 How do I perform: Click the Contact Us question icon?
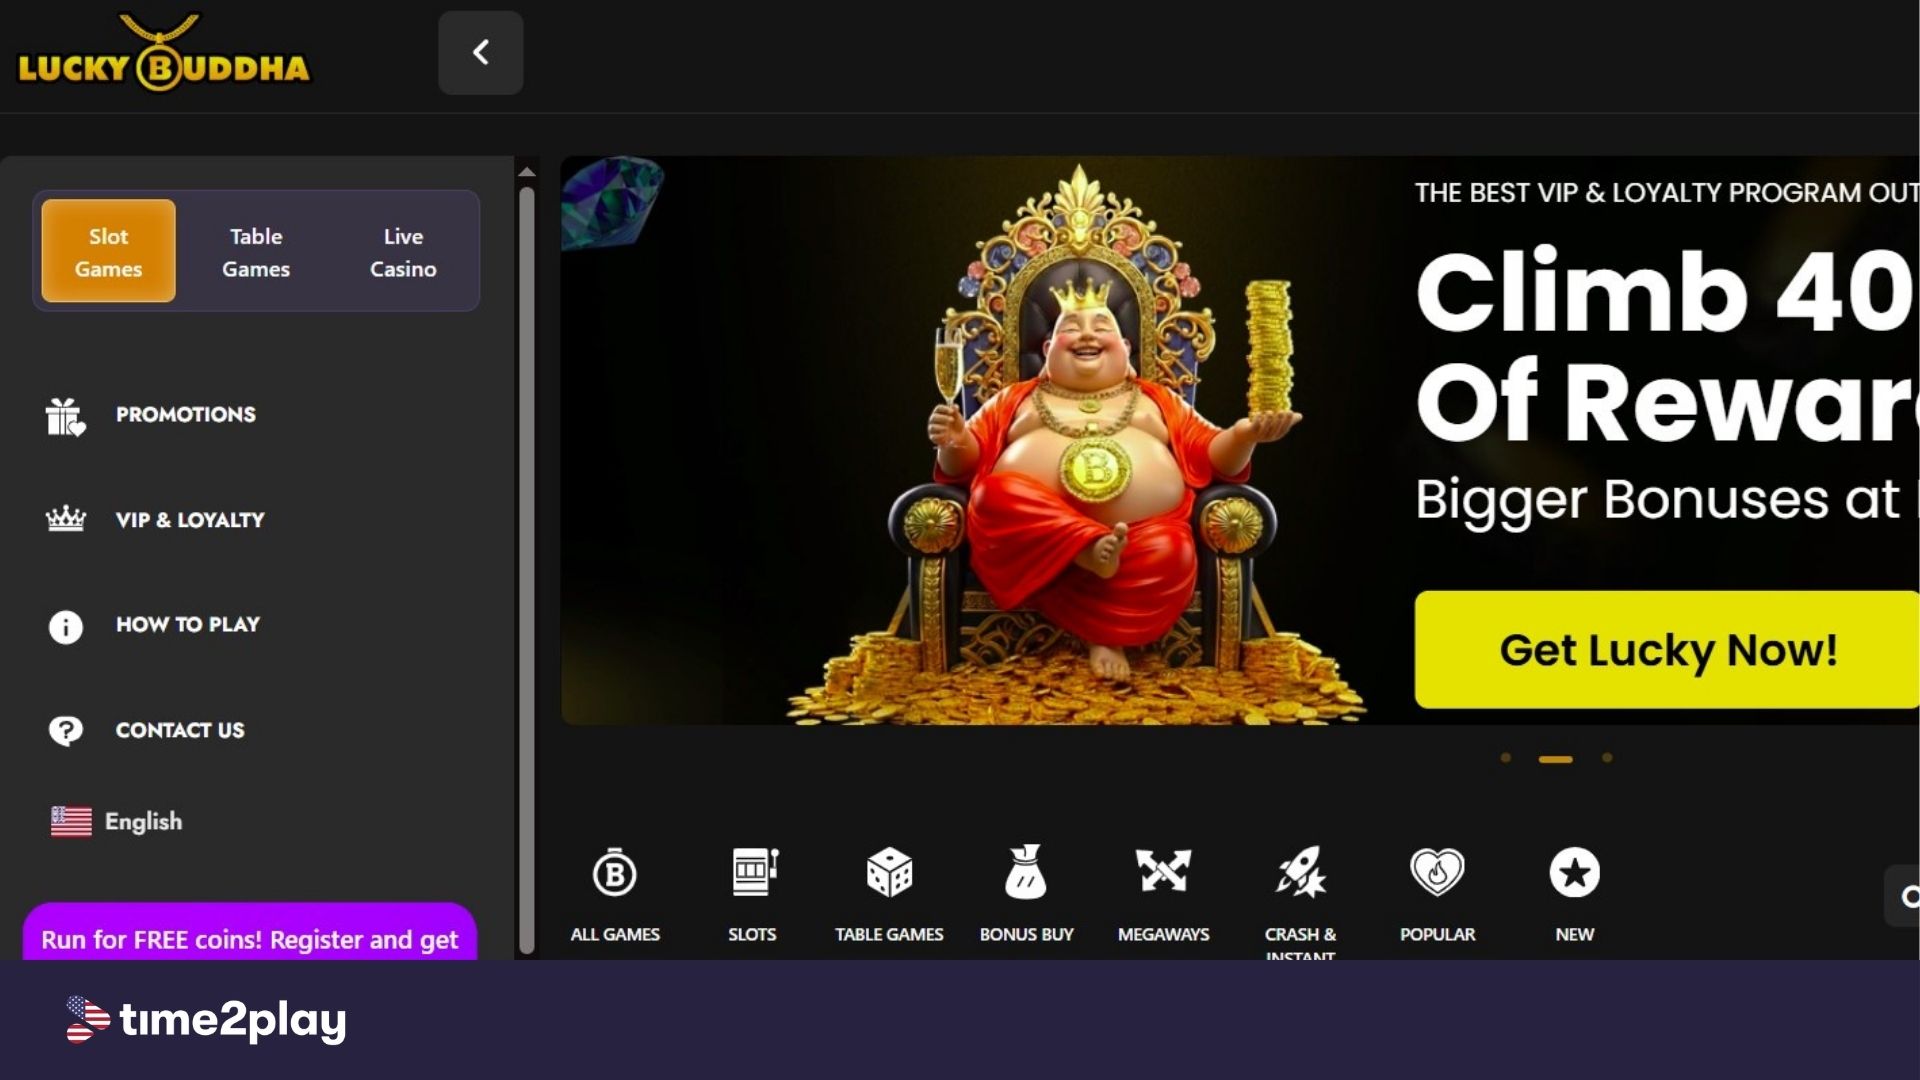(66, 731)
